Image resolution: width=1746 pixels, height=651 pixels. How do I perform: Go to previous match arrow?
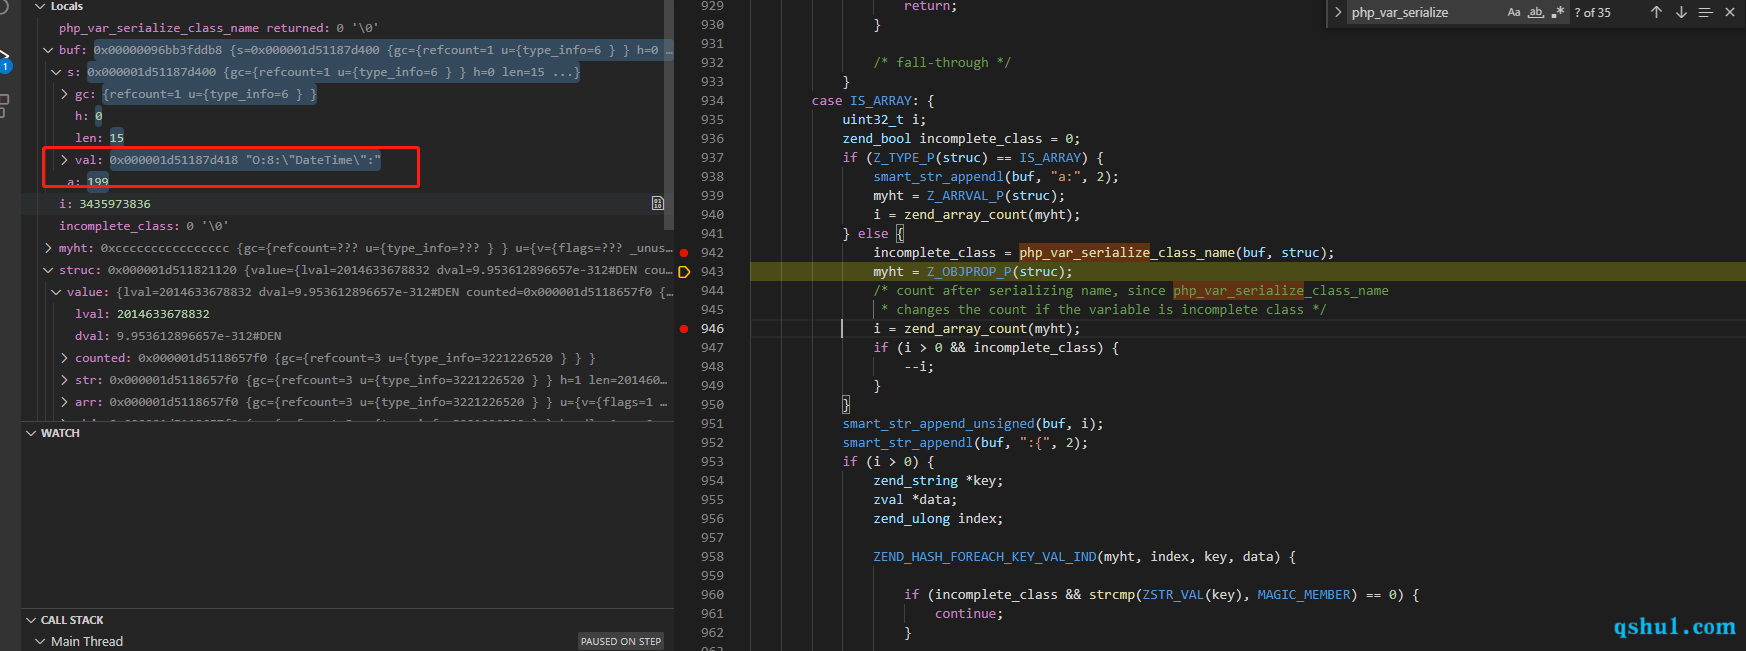coord(1656,12)
